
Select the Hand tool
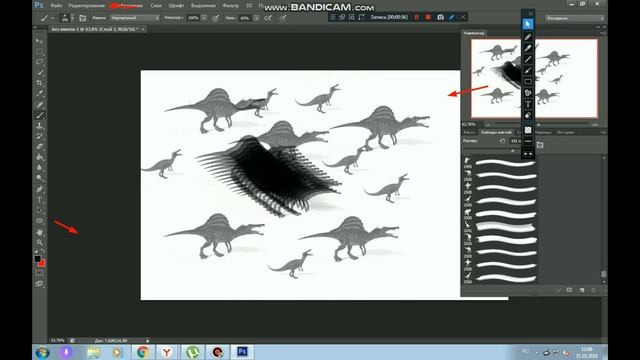tap(39, 232)
